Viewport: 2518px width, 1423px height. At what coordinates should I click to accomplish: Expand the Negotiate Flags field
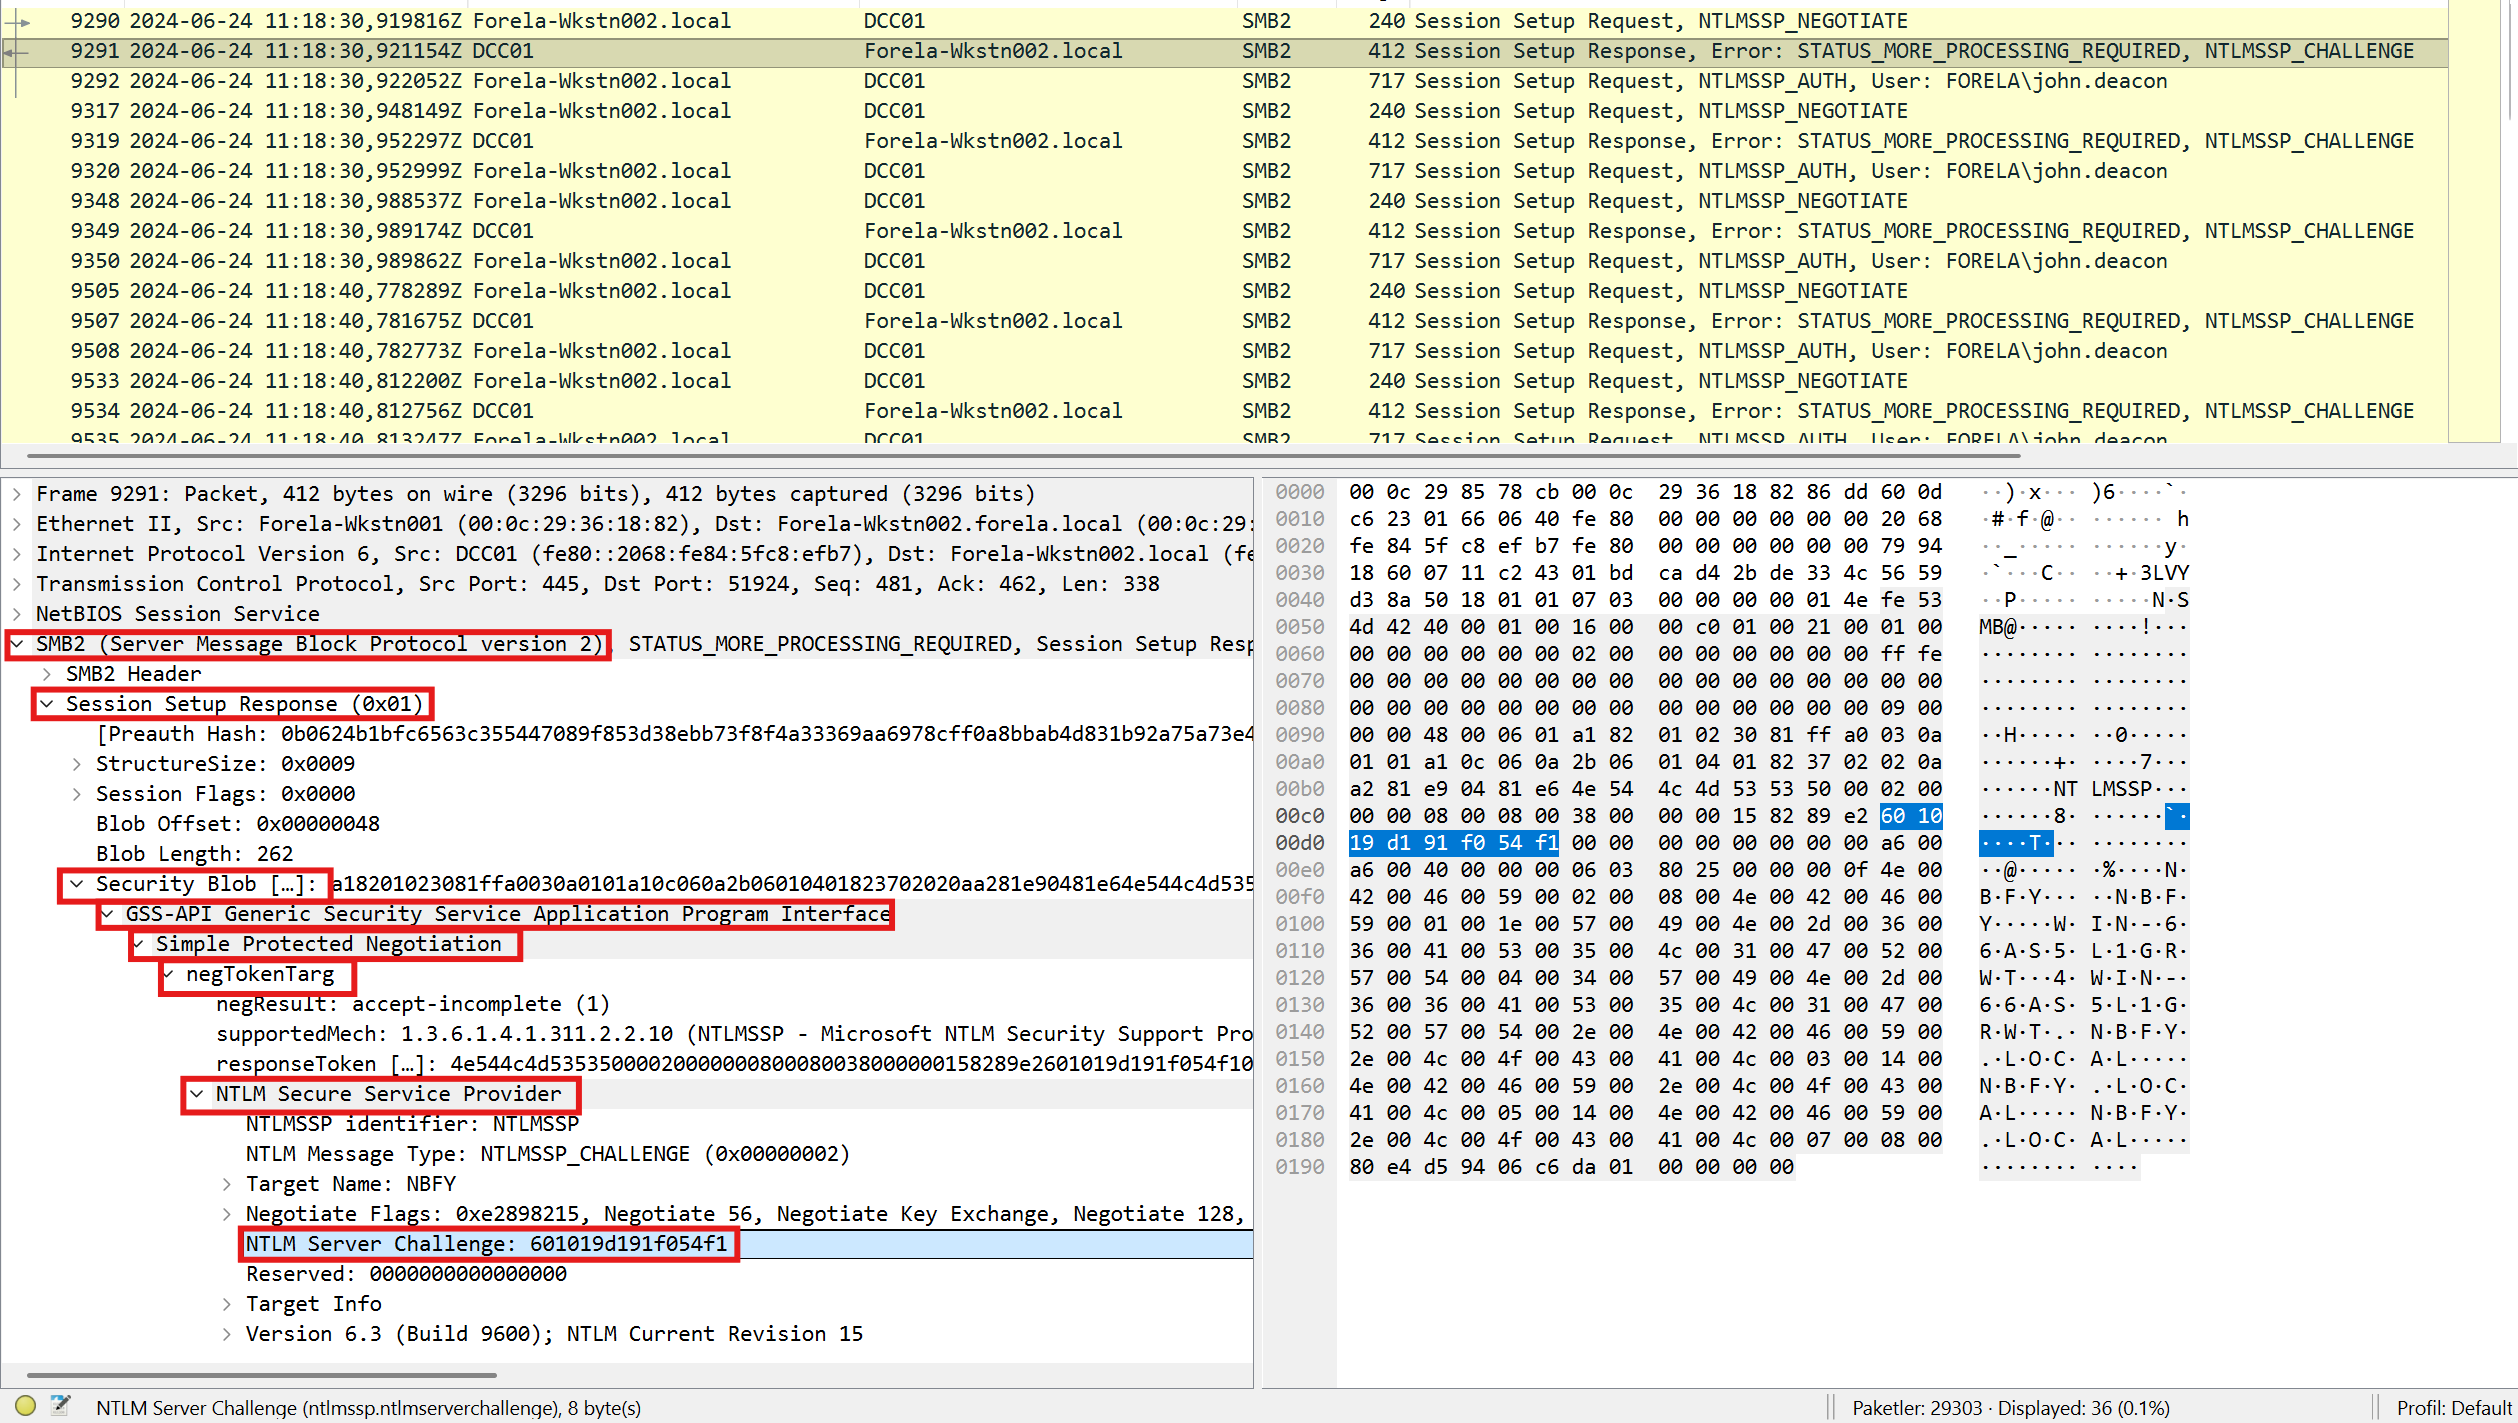(227, 1214)
